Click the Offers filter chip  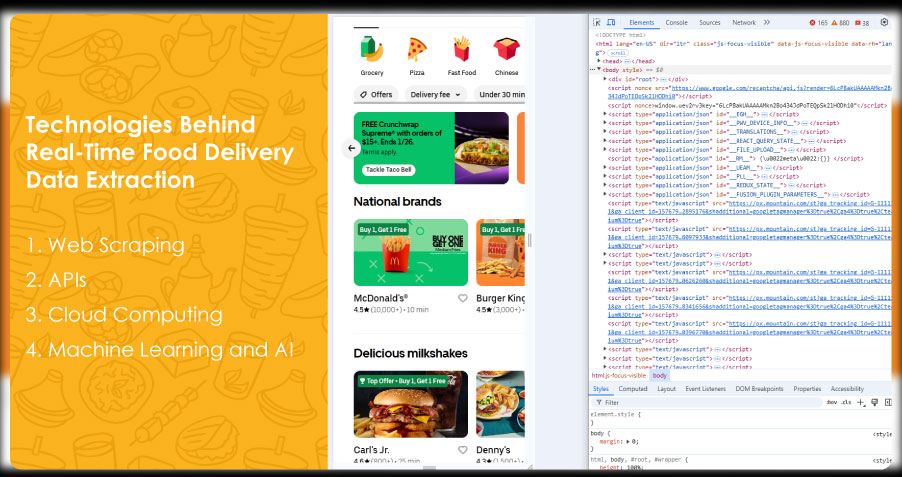coord(376,94)
